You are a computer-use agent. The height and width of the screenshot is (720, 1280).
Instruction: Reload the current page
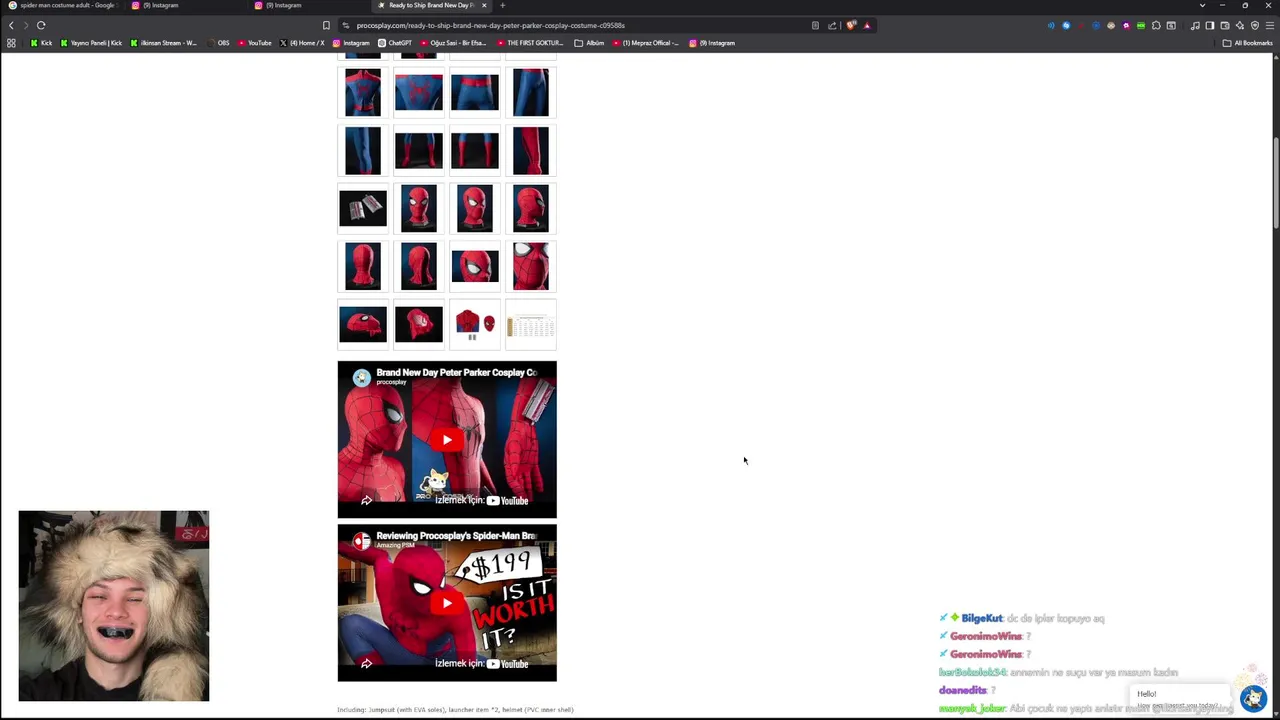pos(41,25)
